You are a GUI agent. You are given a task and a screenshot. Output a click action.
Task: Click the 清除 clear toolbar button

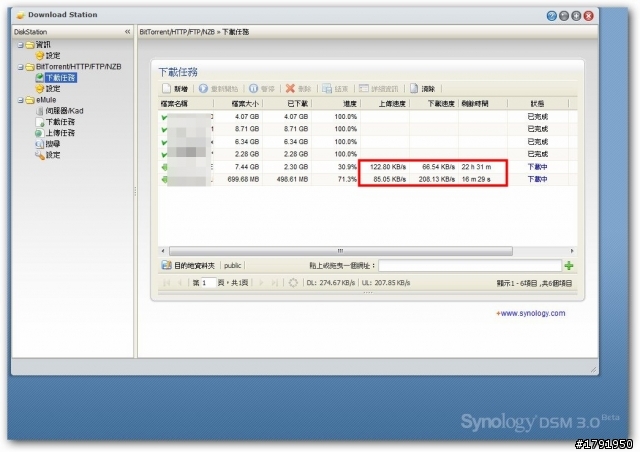coord(423,89)
